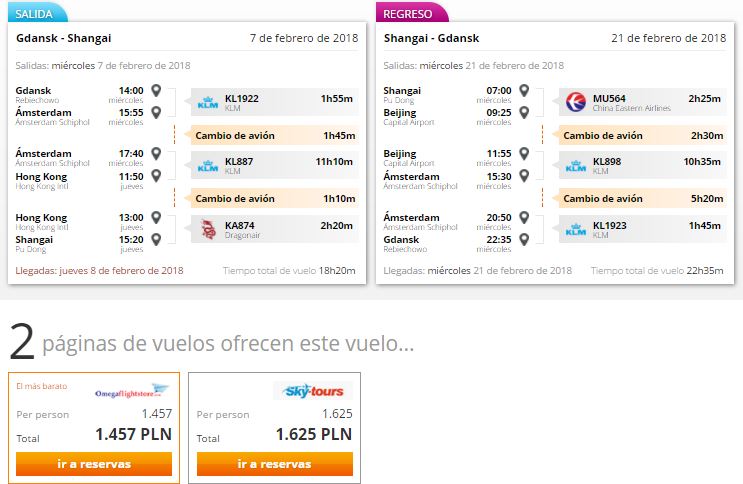Click the map pin beside Shangai 15:20 arrival
This screenshot has width=743, height=484.
point(156,239)
